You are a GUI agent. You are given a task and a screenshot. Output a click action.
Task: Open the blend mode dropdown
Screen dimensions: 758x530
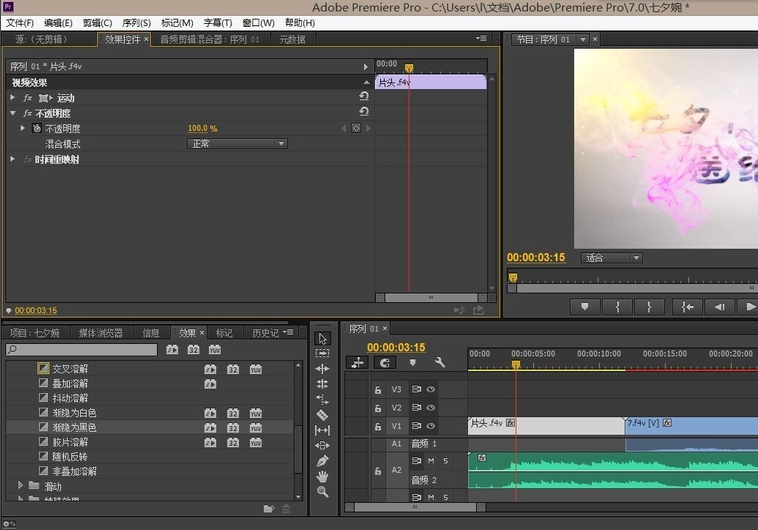coord(237,144)
